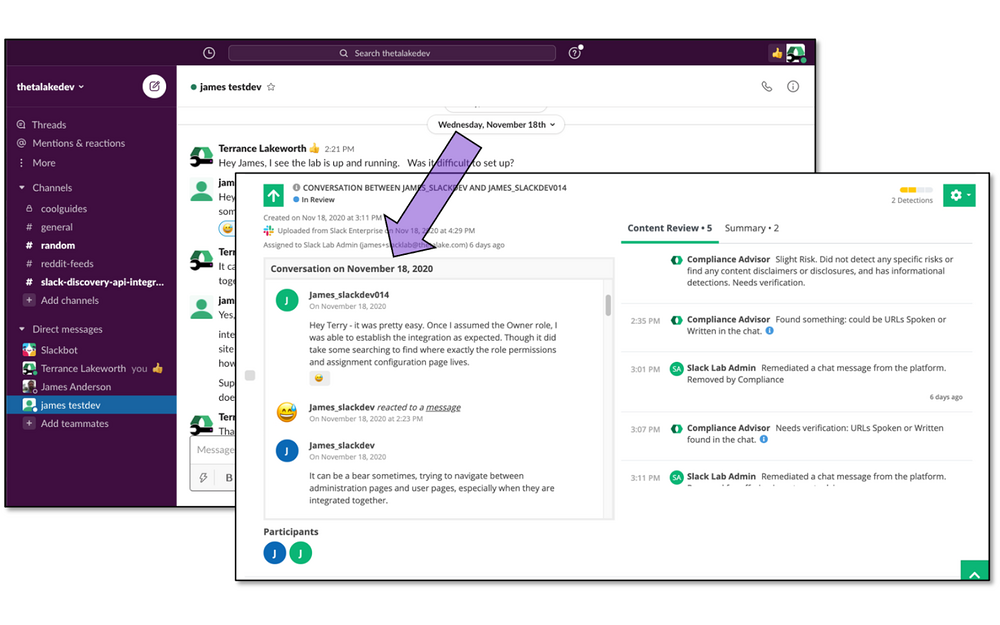Click More in the Slack sidebar
1000x625 pixels.
43,163
